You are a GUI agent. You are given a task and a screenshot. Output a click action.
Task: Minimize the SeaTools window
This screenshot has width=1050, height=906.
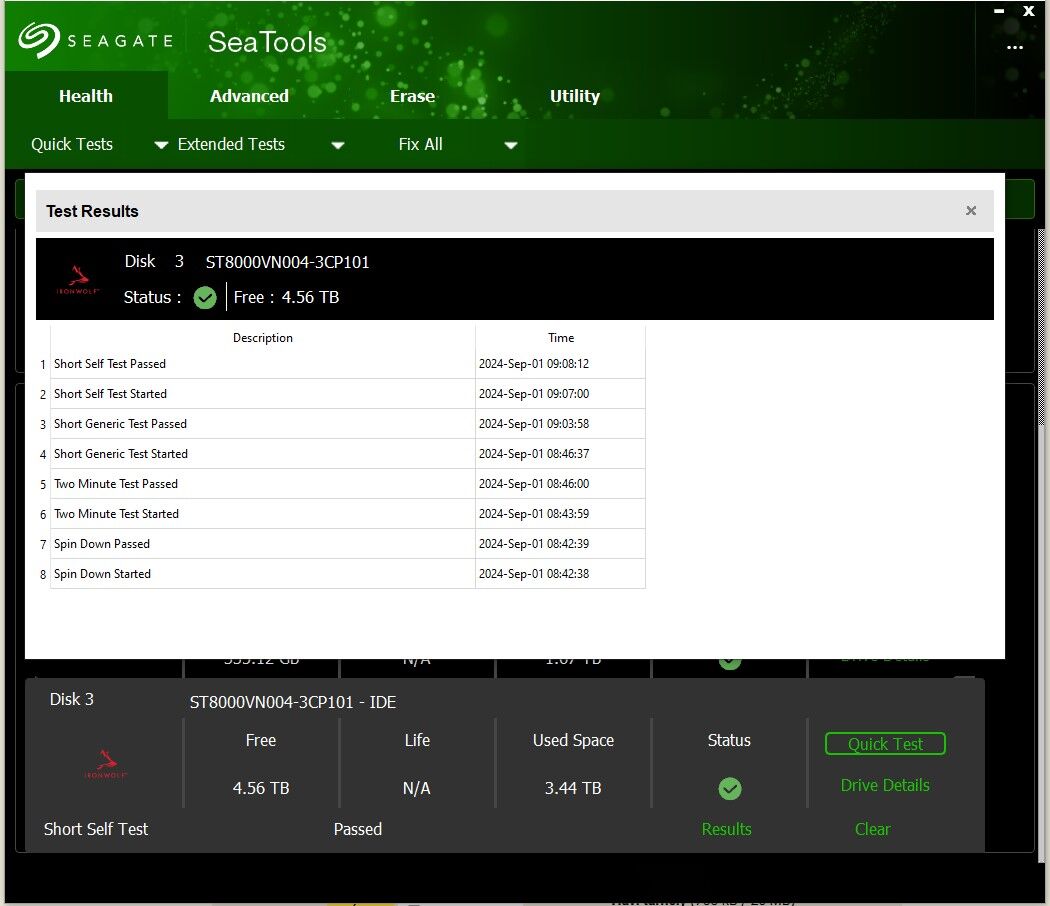click(x=999, y=11)
